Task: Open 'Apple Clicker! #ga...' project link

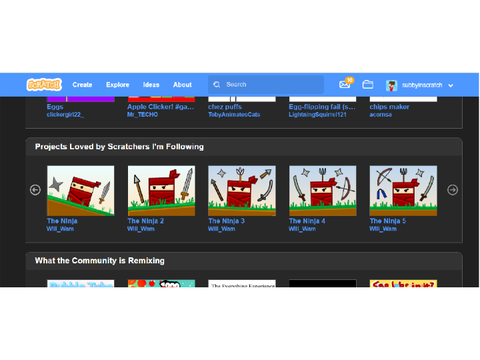Action: (x=161, y=107)
